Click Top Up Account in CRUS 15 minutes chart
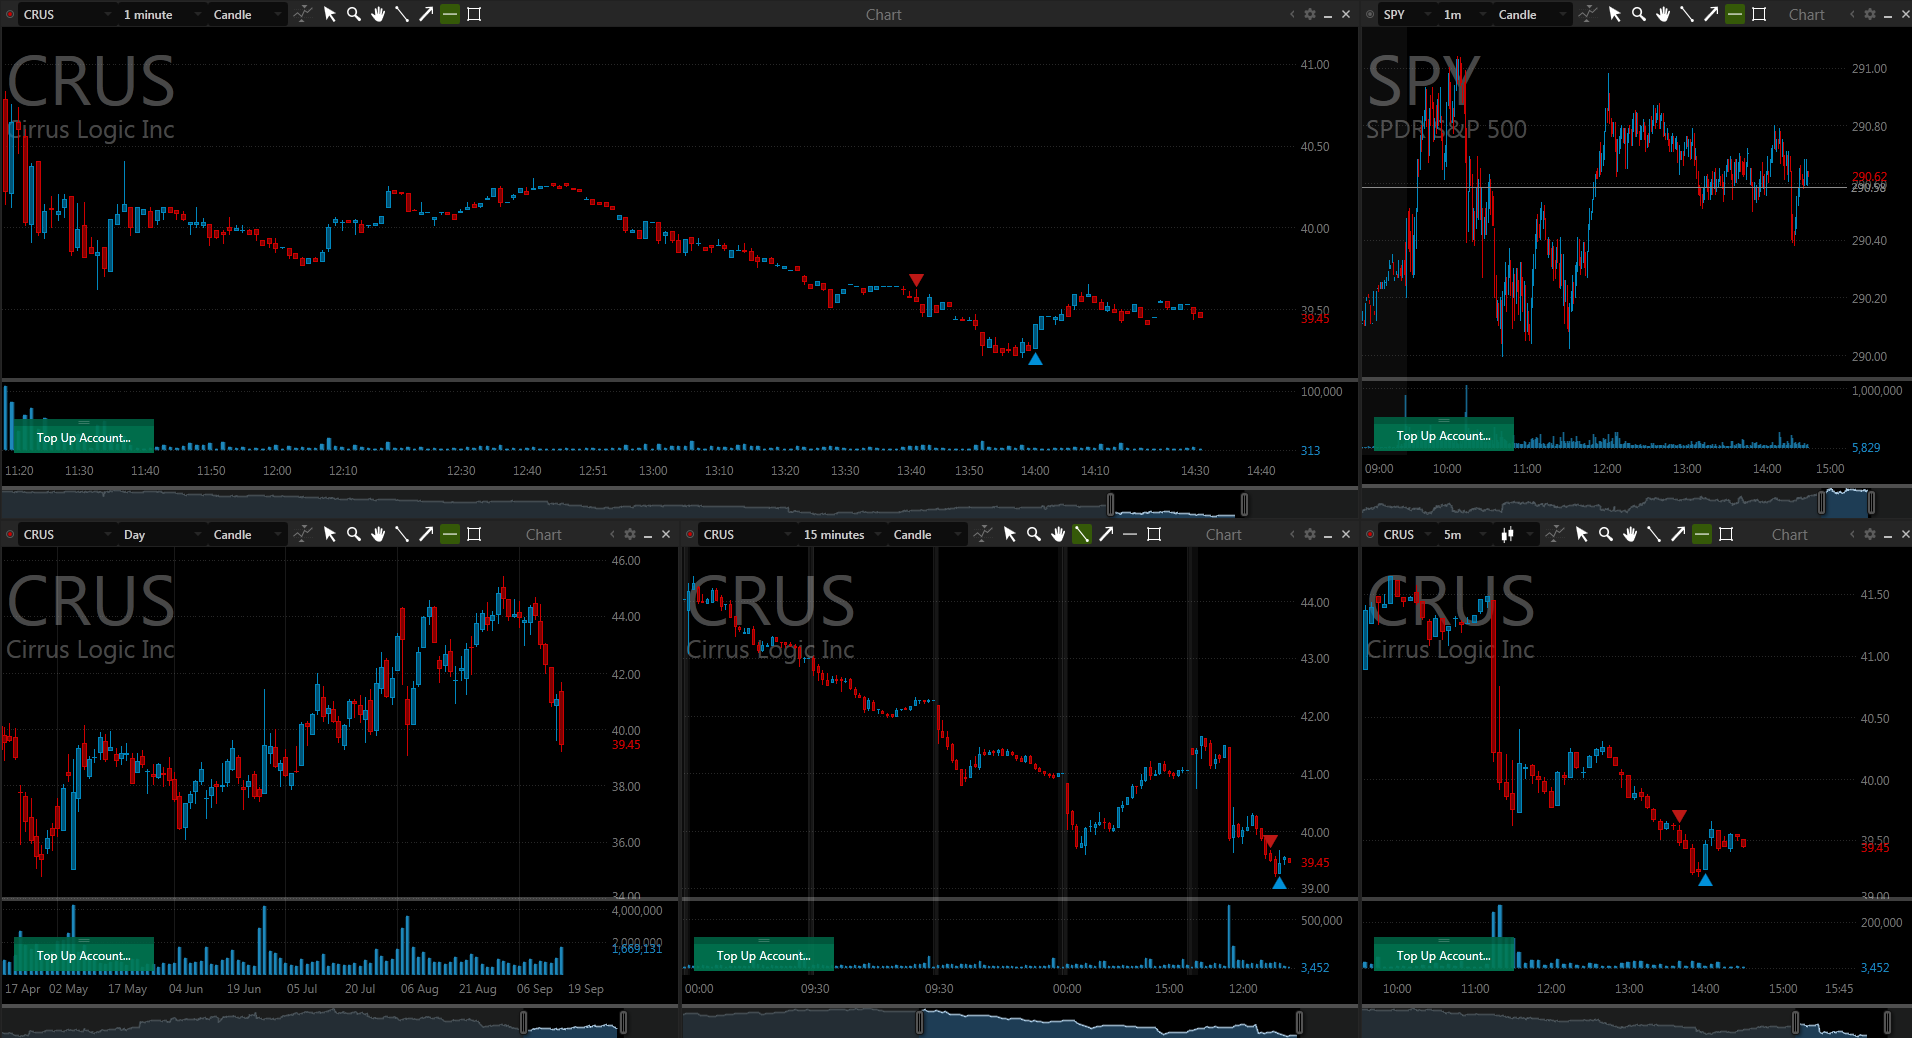The width and height of the screenshot is (1912, 1038). (763, 955)
